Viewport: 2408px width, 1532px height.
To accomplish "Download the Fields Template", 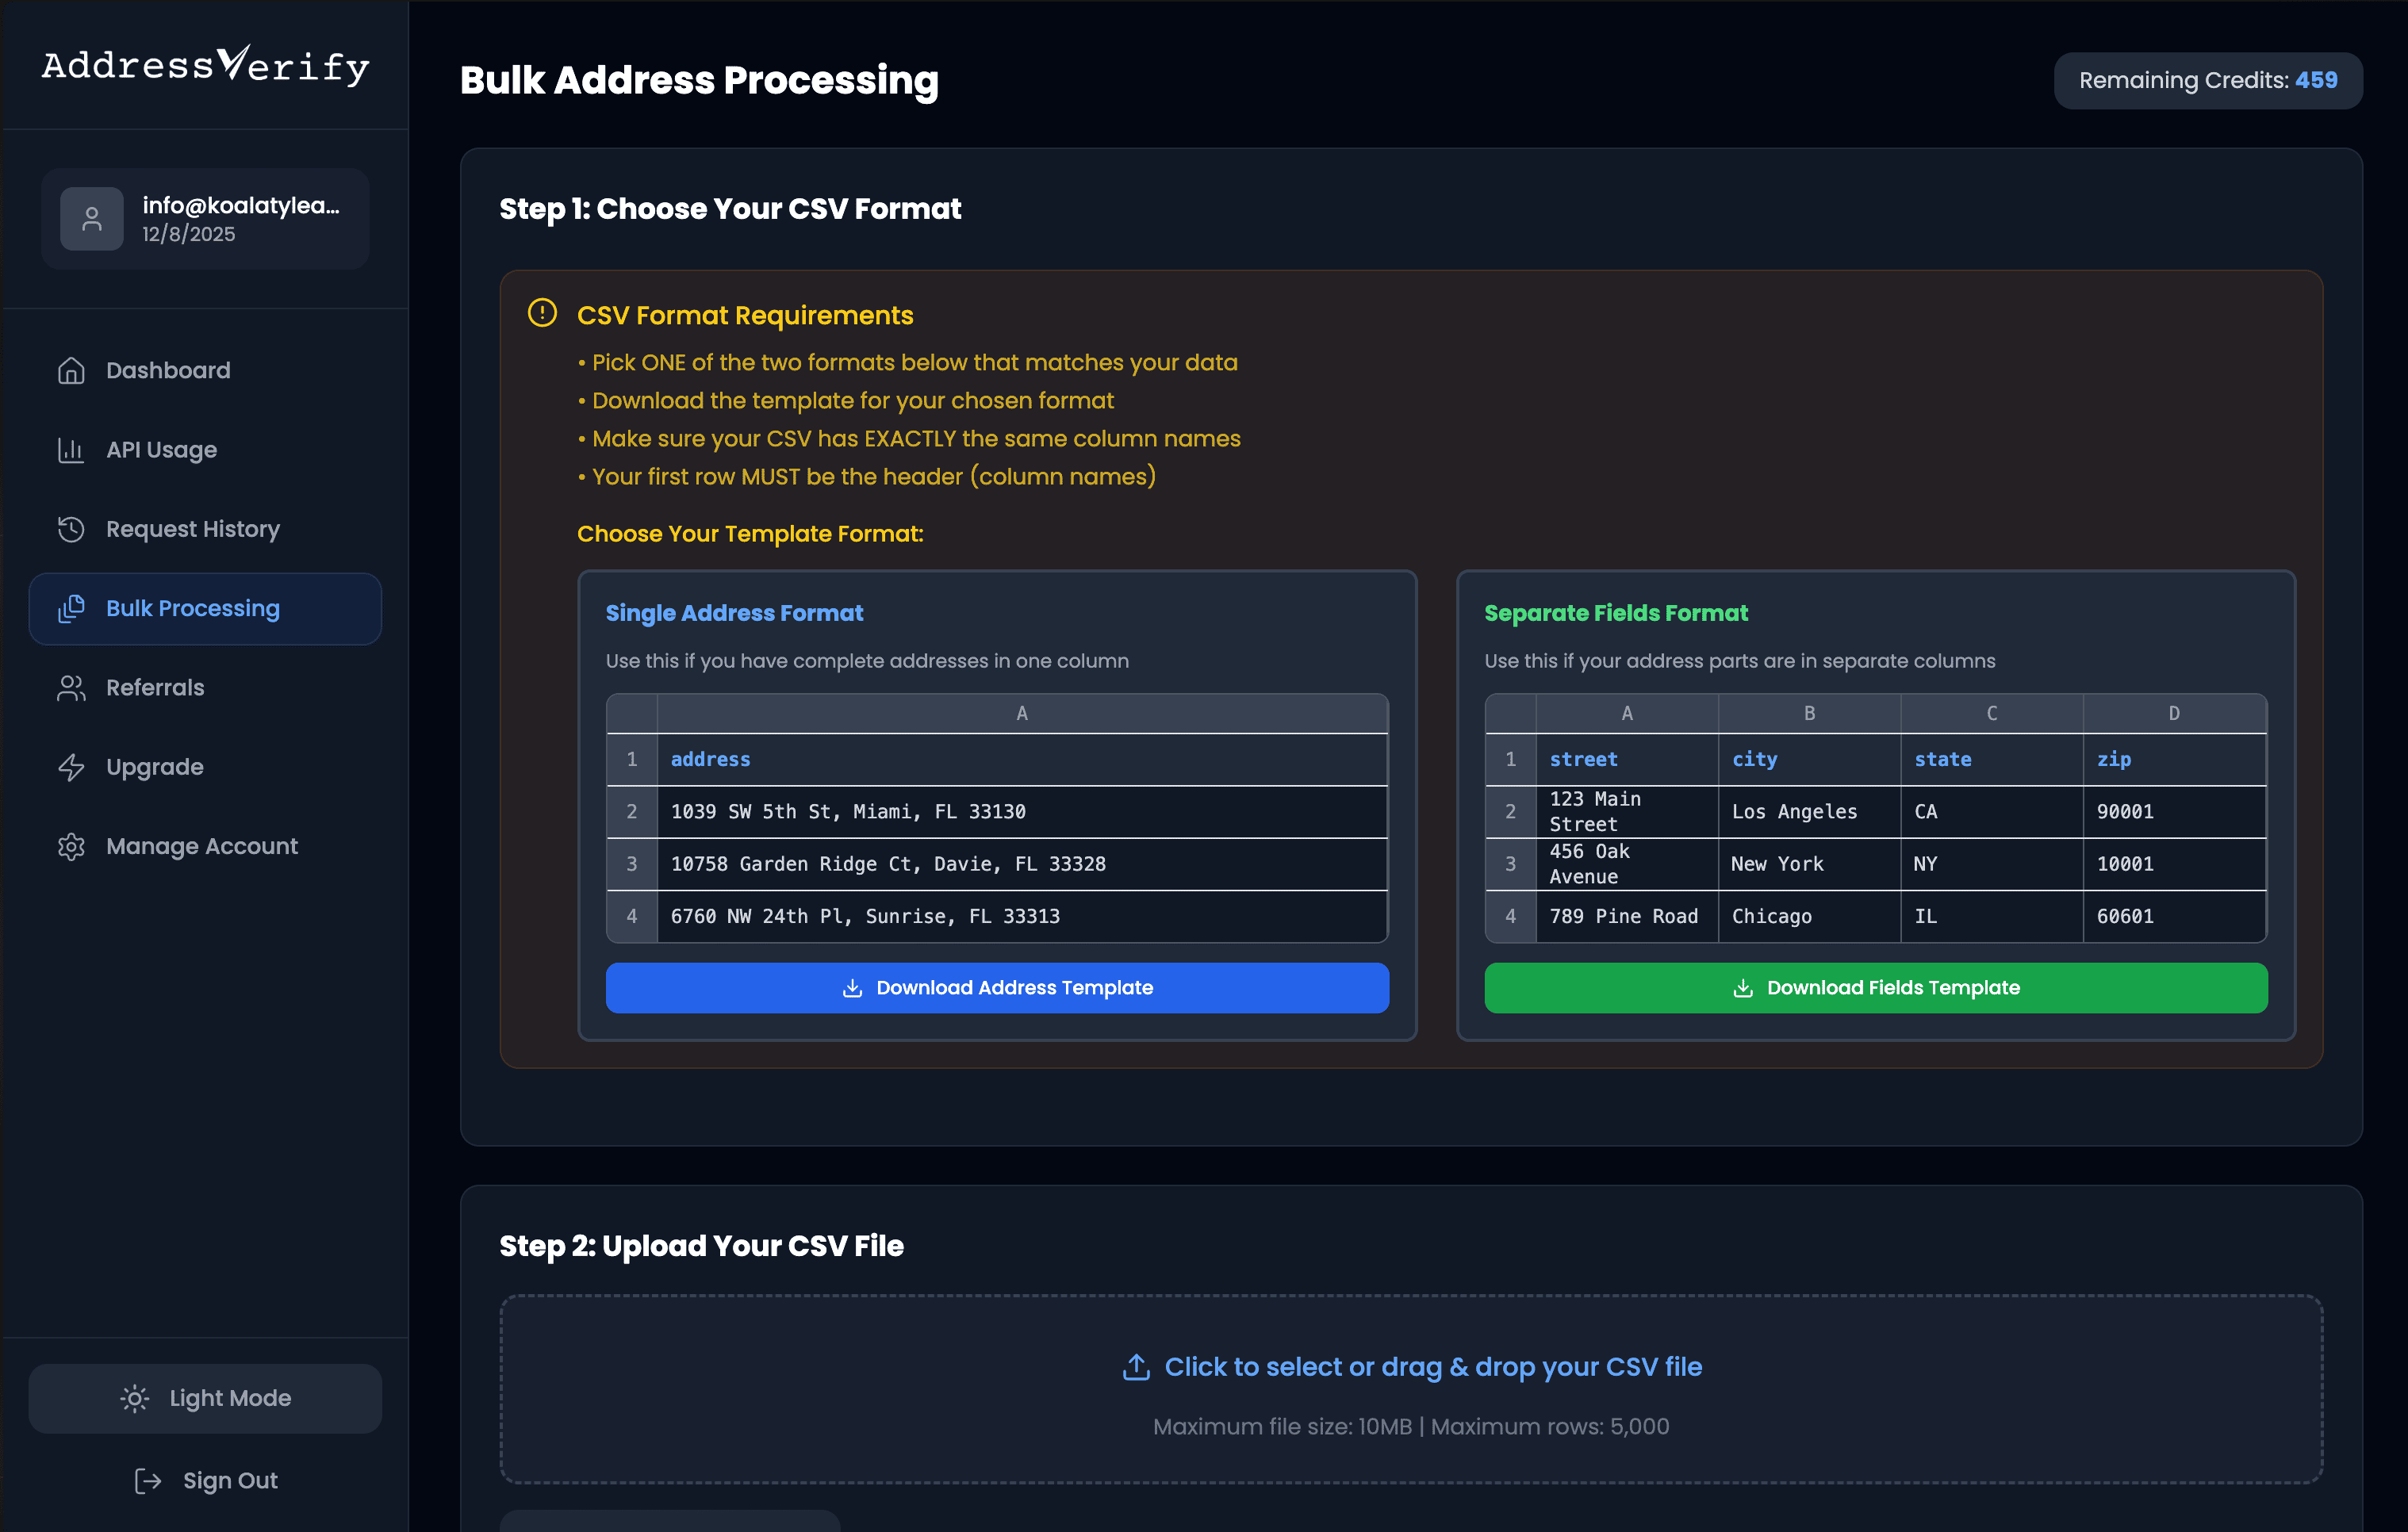I will [1875, 987].
